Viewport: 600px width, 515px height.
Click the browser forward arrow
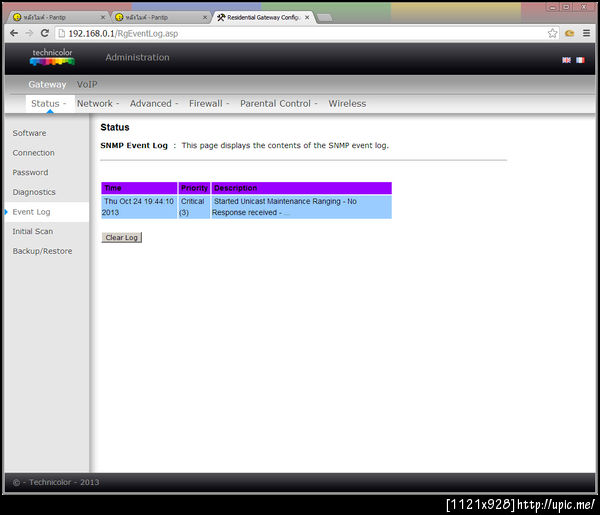(29, 33)
